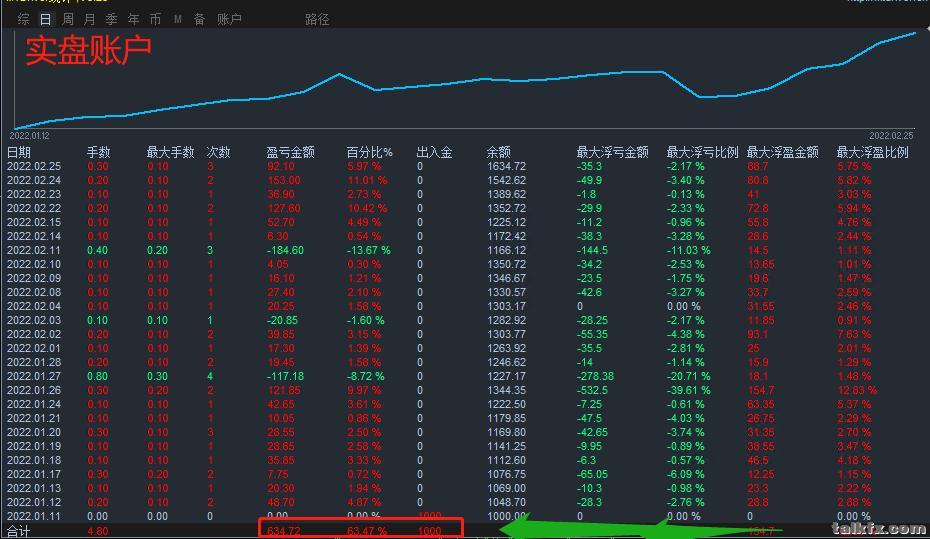
Task: Click total lots value 4.80
Action: pos(97,531)
